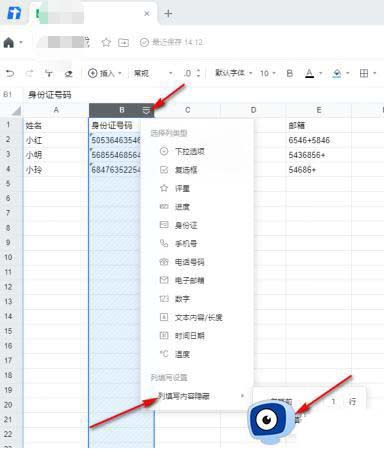Choose 下拉选项 column type
Viewport: 384px width, 449px height.
click(197, 151)
